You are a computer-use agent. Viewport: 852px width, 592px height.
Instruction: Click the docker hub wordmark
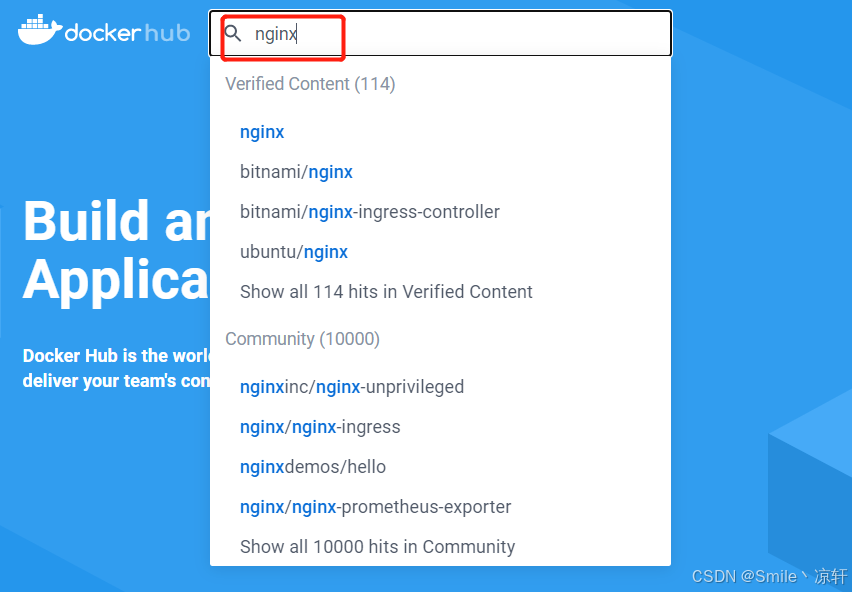tap(127, 33)
